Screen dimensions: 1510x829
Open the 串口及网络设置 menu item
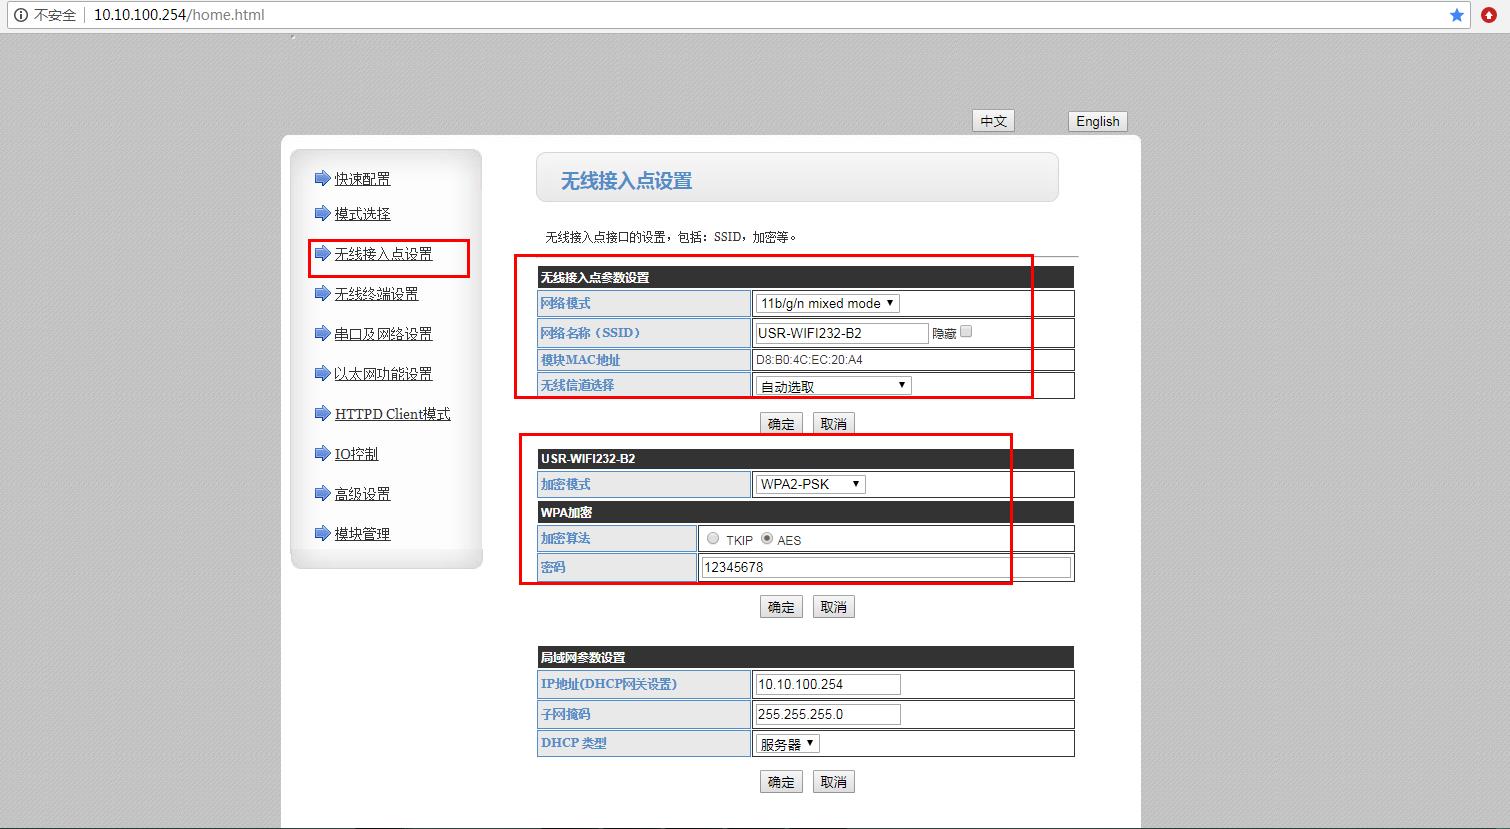point(383,334)
